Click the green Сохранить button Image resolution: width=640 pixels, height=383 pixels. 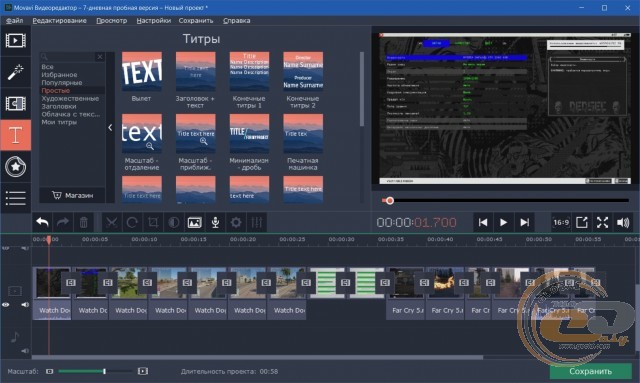pyautogui.click(x=590, y=371)
